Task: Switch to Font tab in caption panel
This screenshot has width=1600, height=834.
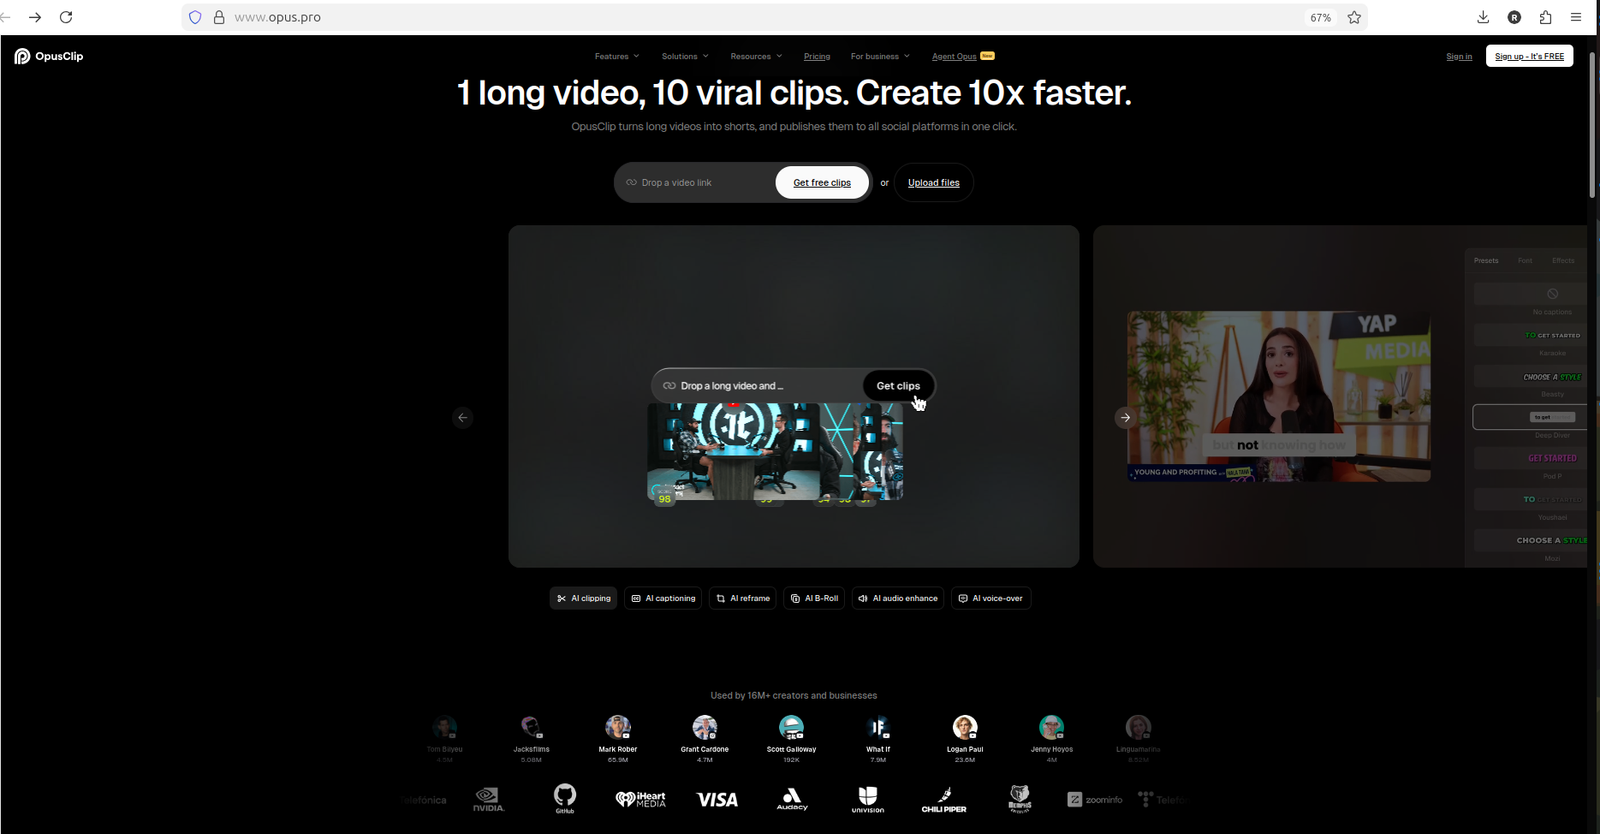Action: point(1525,260)
